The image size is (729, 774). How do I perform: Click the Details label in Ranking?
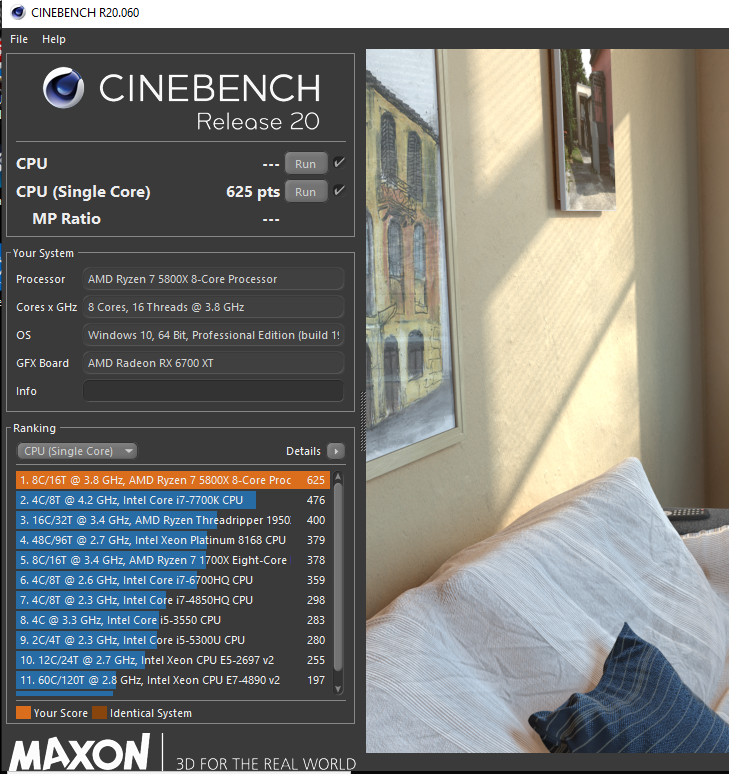tap(303, 451)
